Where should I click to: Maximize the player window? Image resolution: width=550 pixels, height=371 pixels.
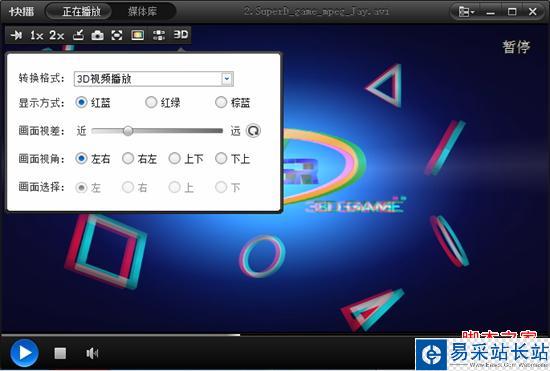pos(512,12)
